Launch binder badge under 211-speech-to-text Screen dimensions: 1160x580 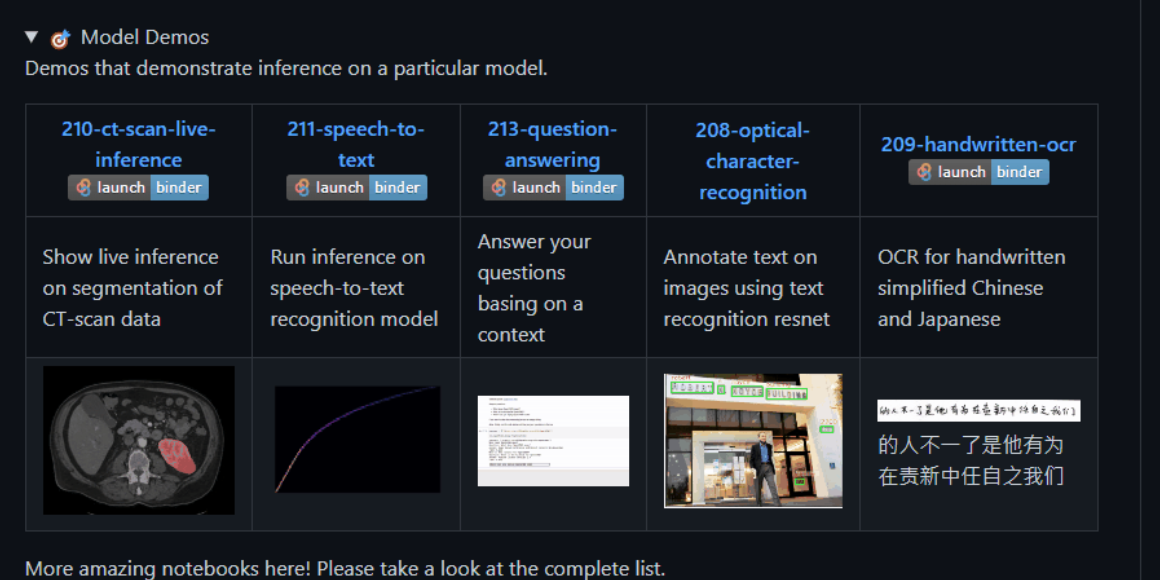(x=357, y=187)
